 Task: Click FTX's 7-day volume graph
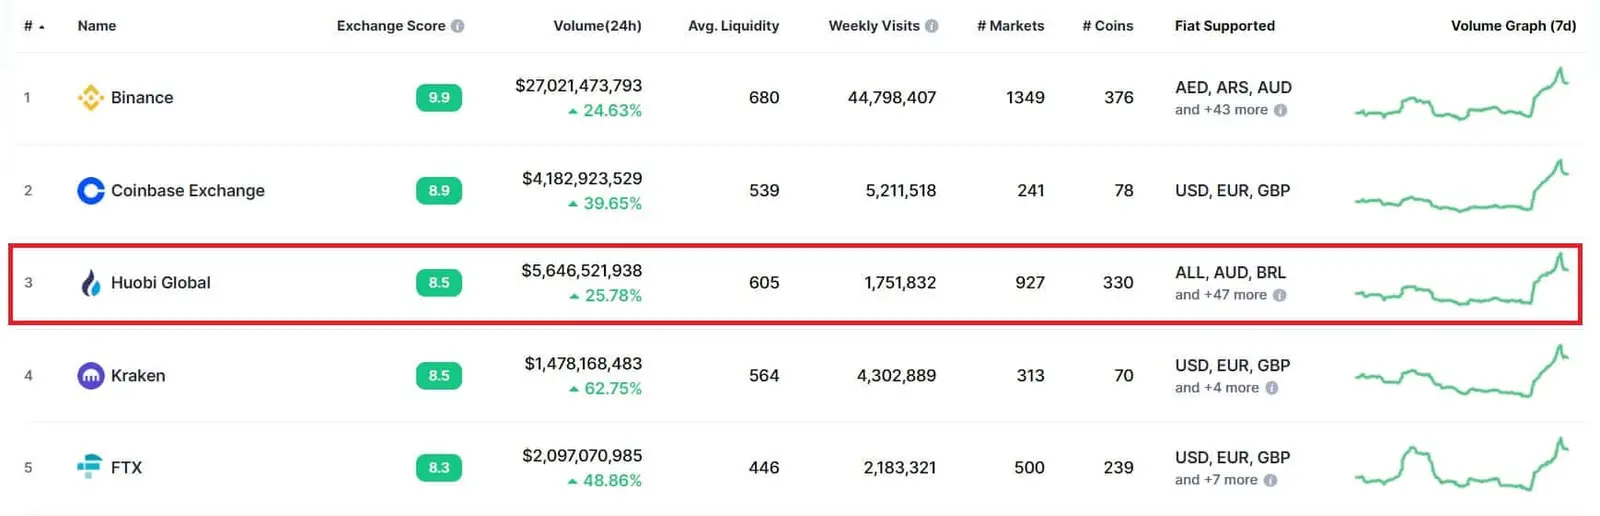pos(1462,467)
